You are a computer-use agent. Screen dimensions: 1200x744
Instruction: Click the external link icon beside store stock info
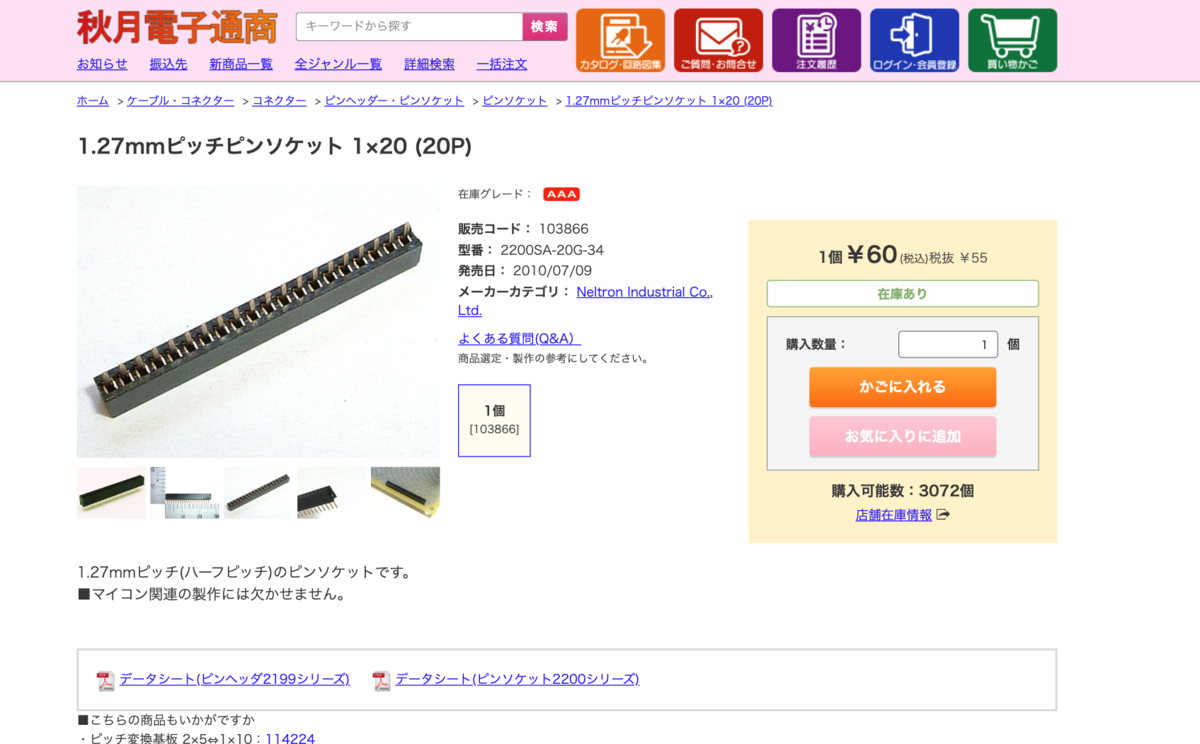point(943,515)
